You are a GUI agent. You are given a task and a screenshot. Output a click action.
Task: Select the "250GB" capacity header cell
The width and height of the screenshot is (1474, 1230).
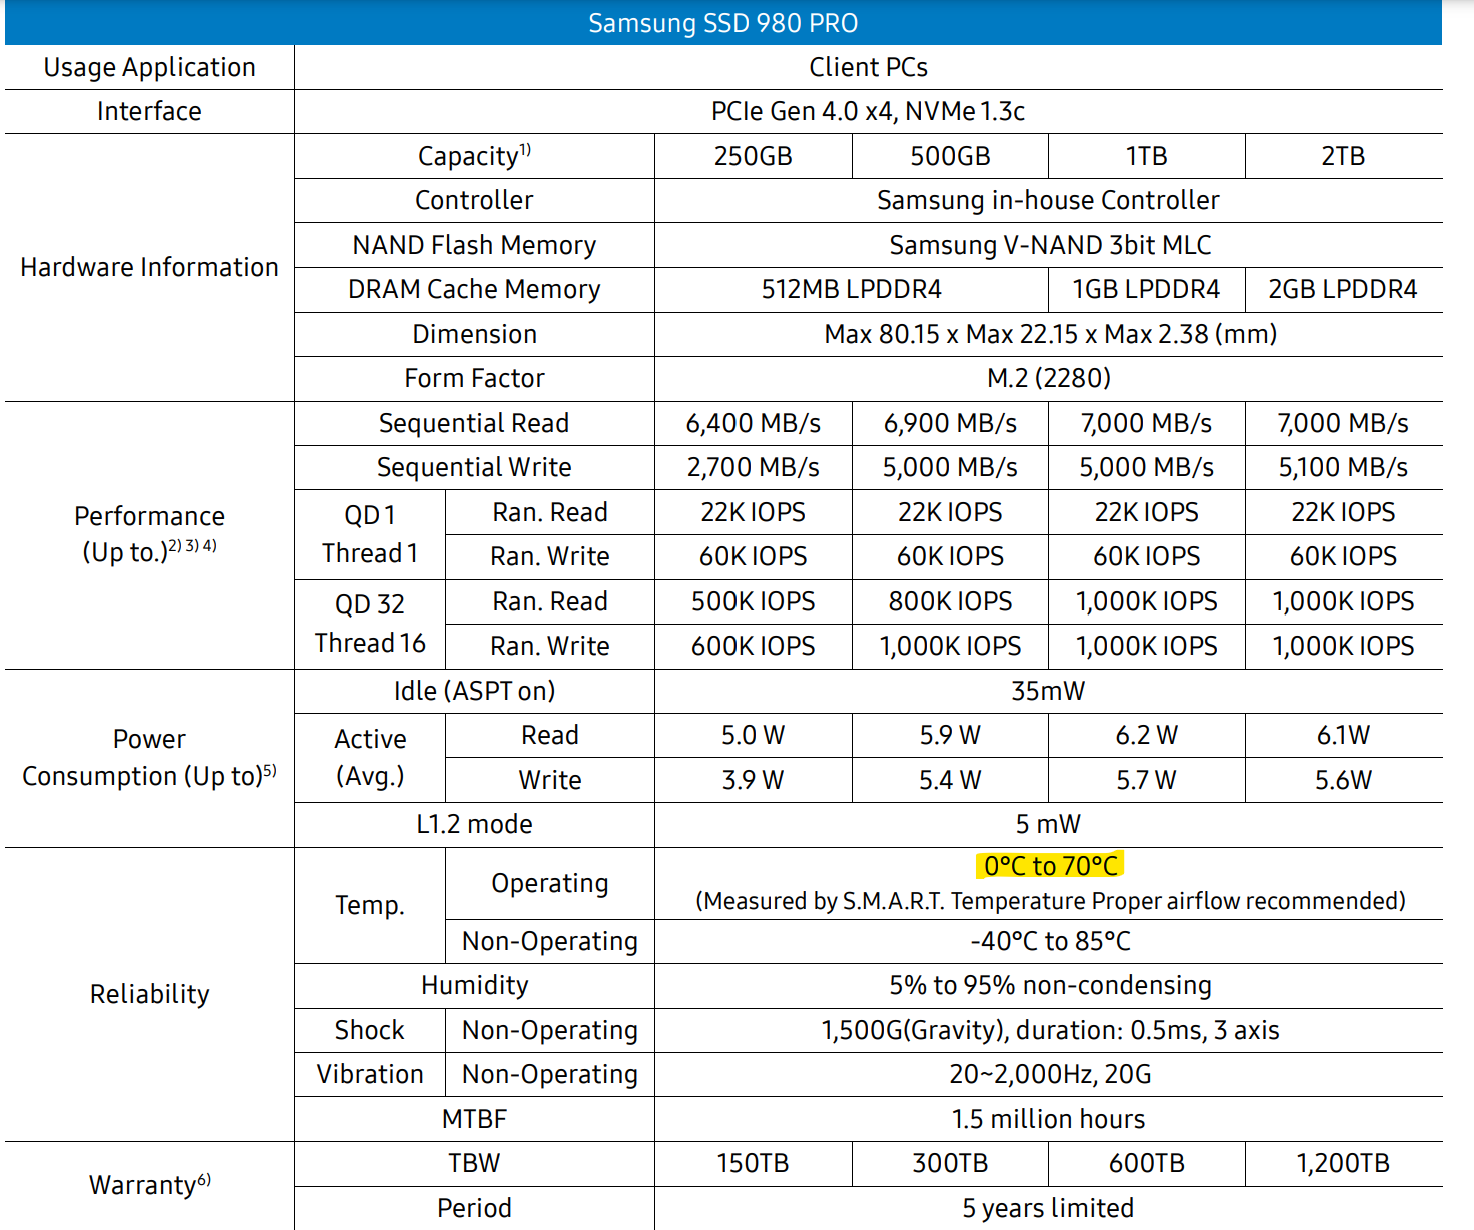(753, 156)
